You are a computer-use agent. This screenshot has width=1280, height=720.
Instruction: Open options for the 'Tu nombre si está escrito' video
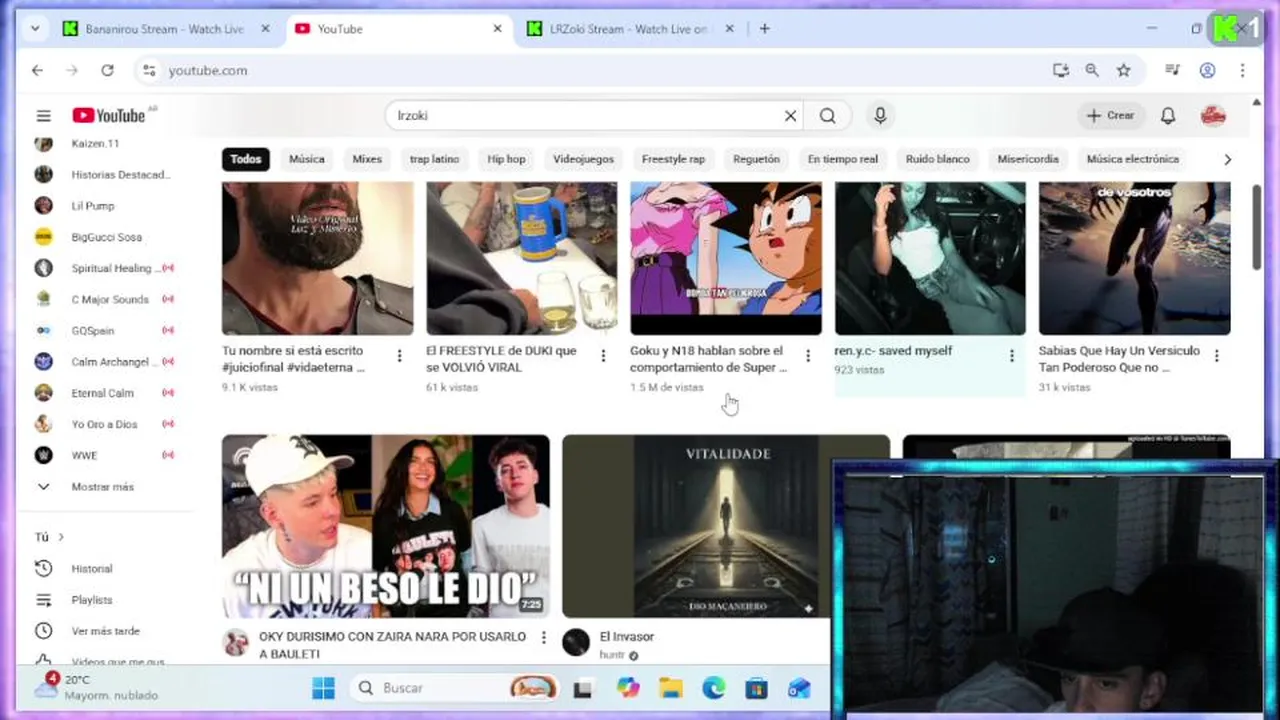[399, 356]
